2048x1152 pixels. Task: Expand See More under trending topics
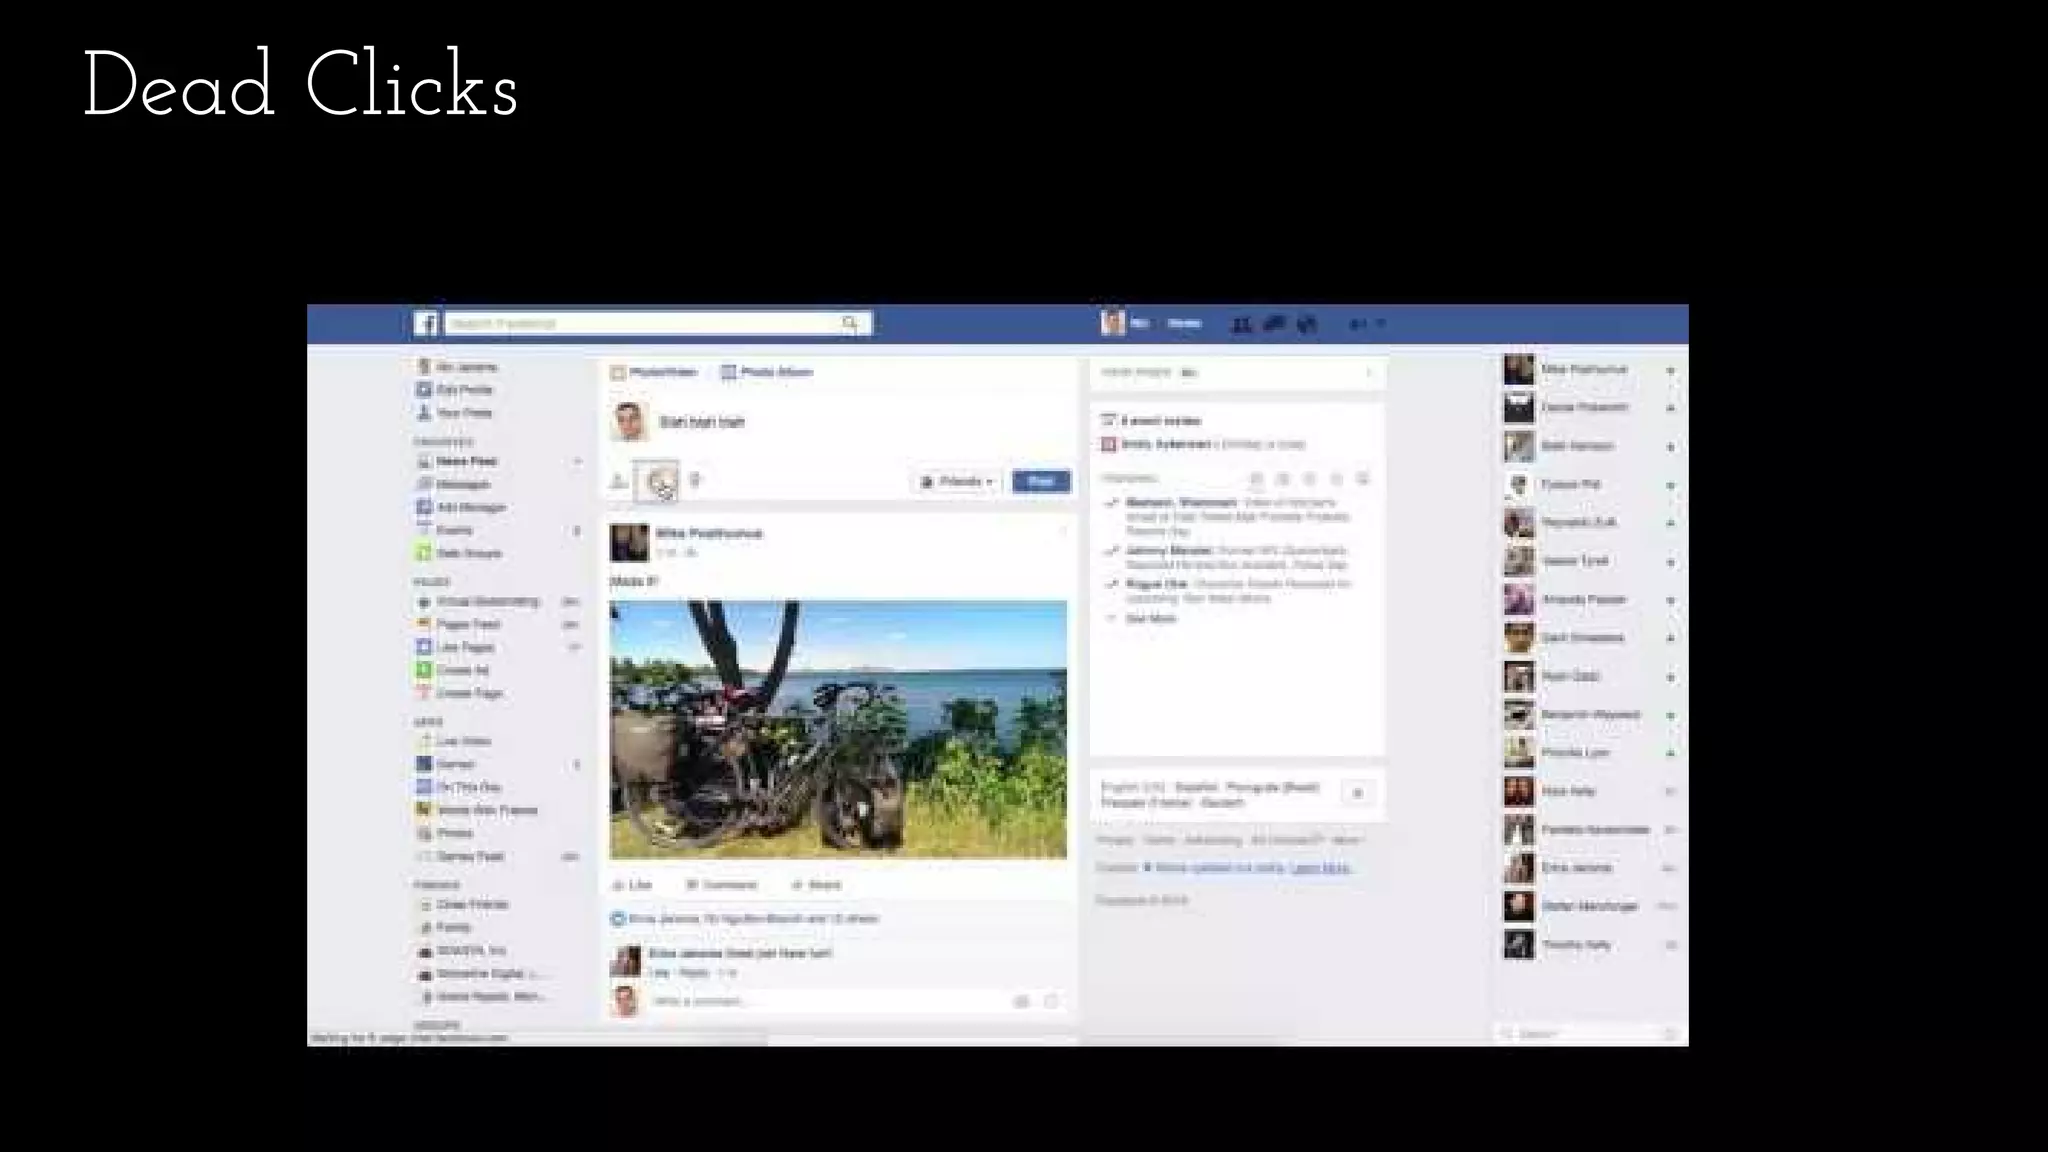pos(1150,619)
